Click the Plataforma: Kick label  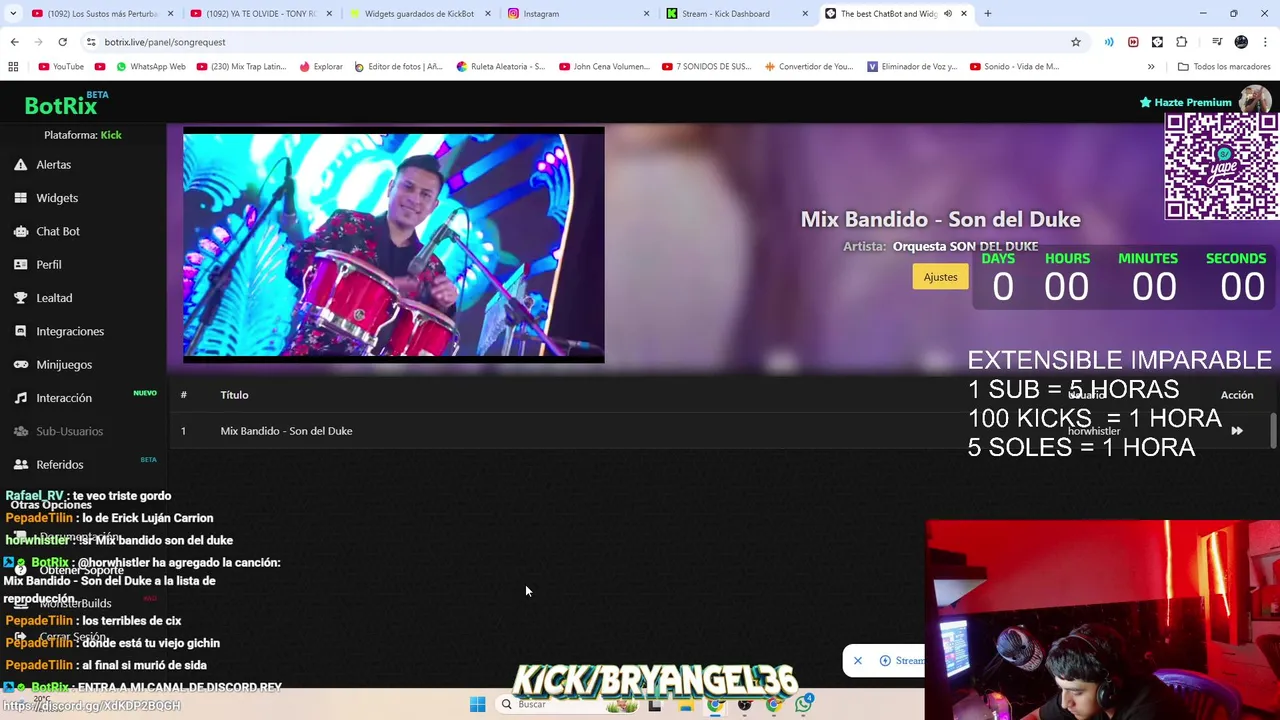point(83,135)
